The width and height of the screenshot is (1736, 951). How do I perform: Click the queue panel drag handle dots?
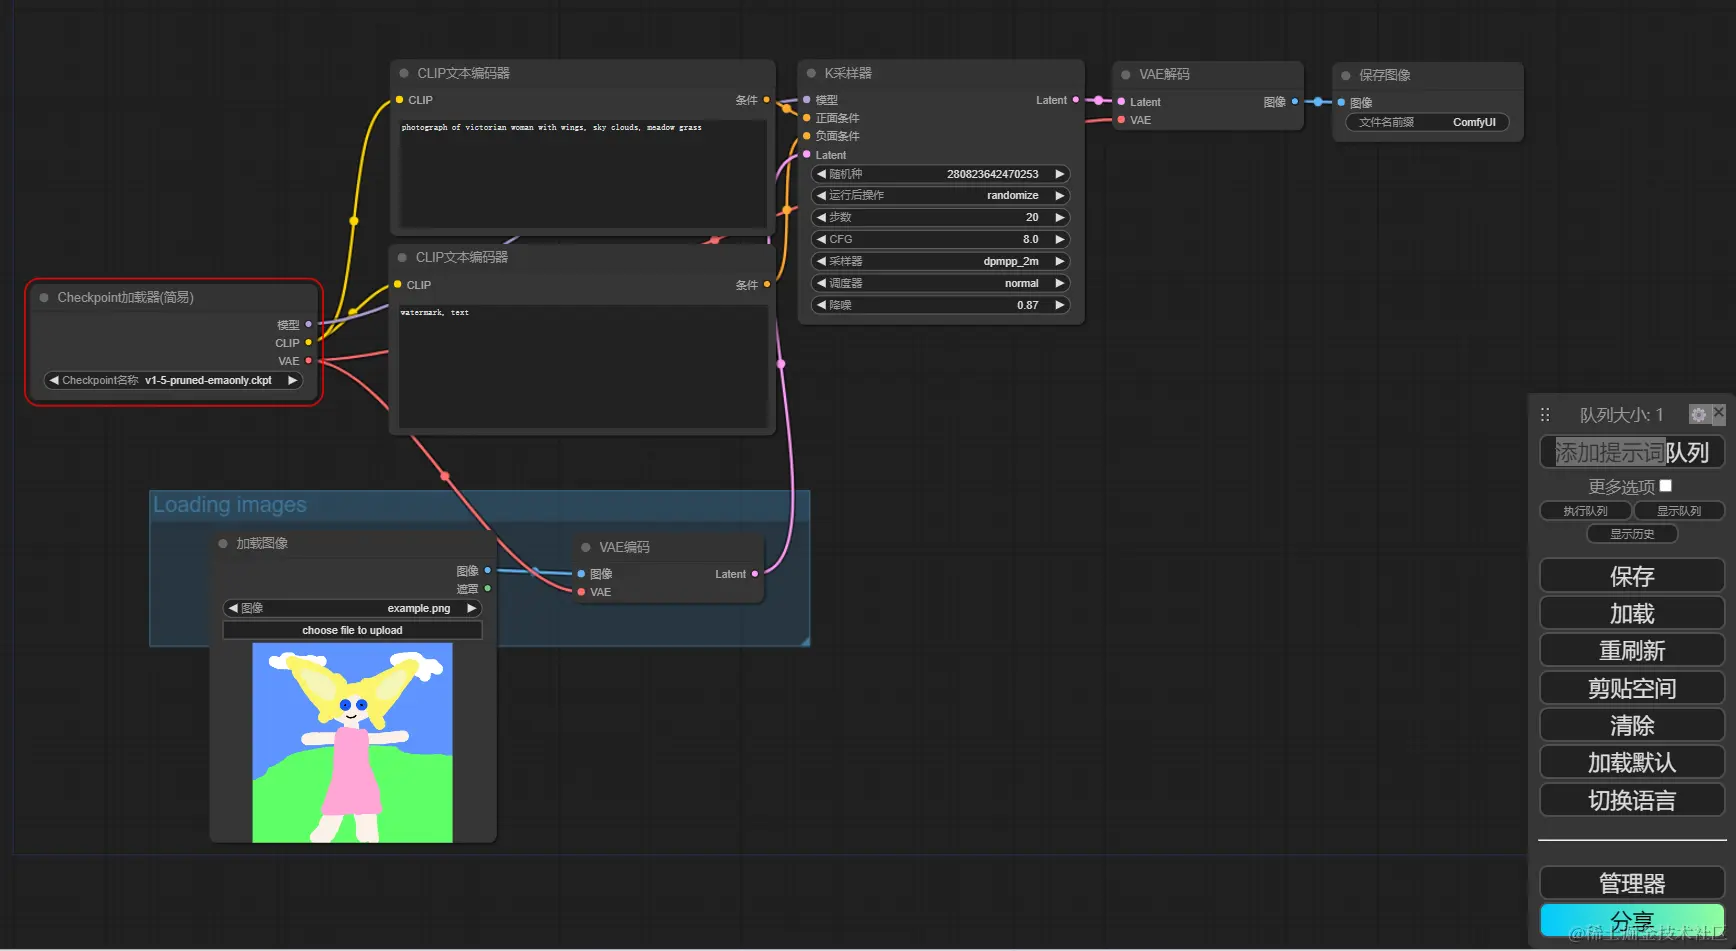(x=1545, y=414)
